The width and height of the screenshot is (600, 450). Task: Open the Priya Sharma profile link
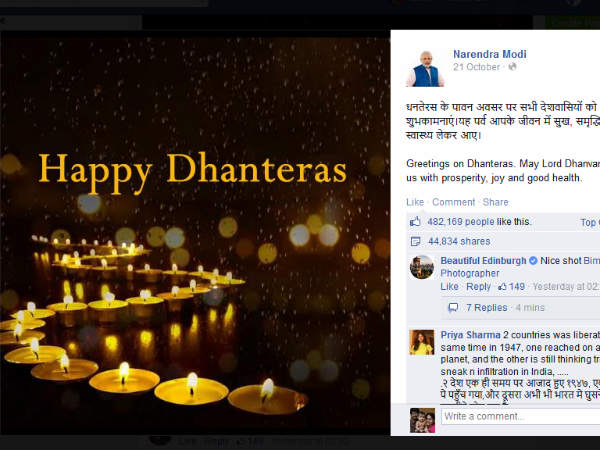[x=470, y=335]
